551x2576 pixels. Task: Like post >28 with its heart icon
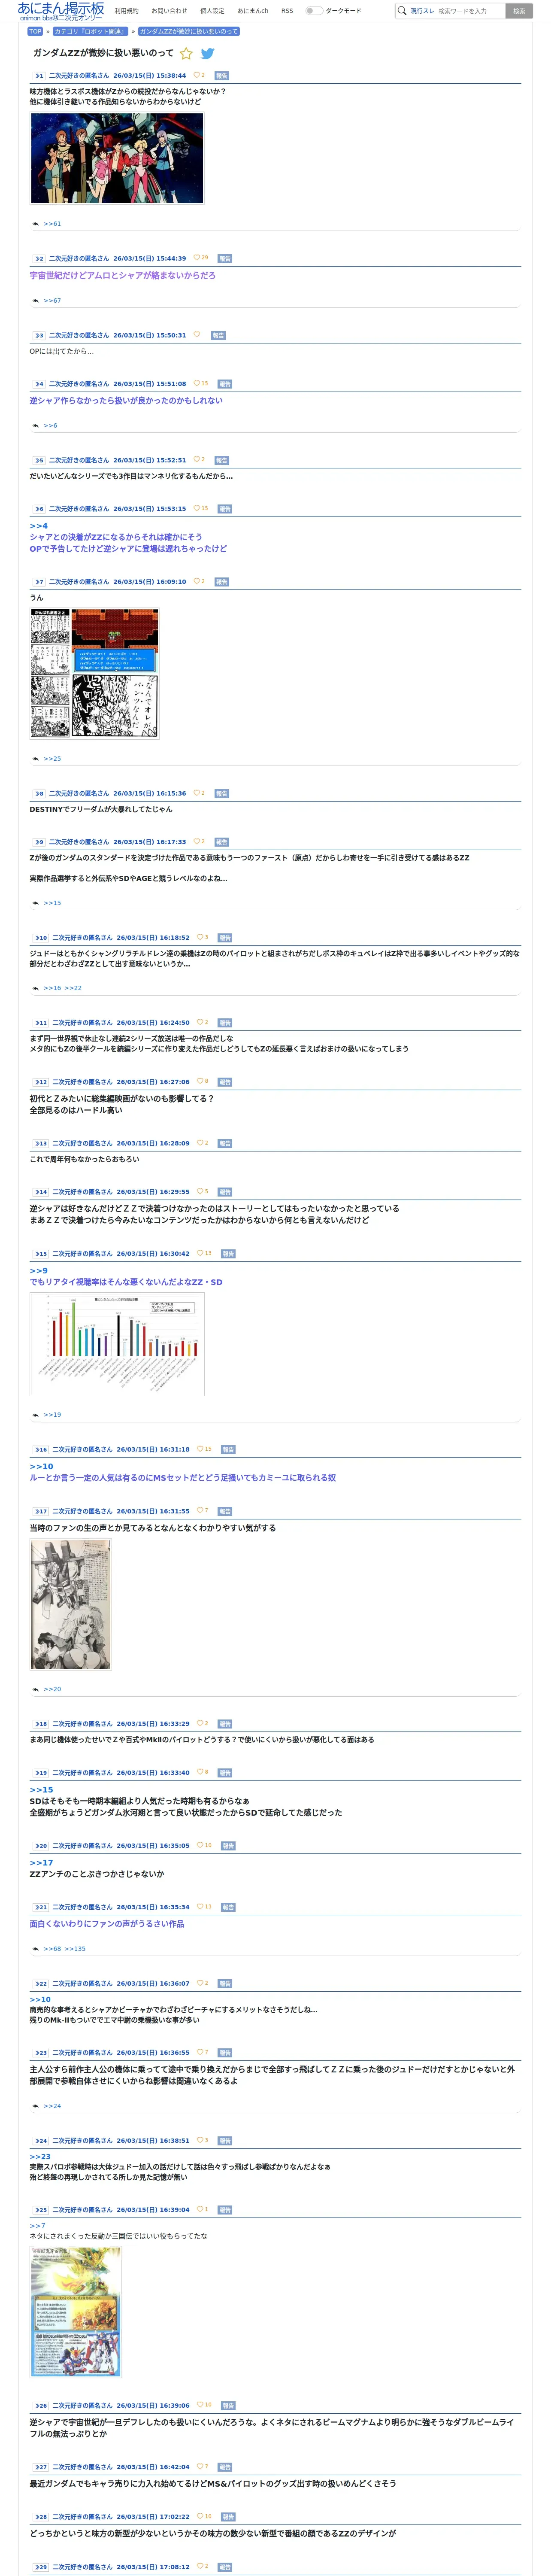click(x=200, y=2516)
